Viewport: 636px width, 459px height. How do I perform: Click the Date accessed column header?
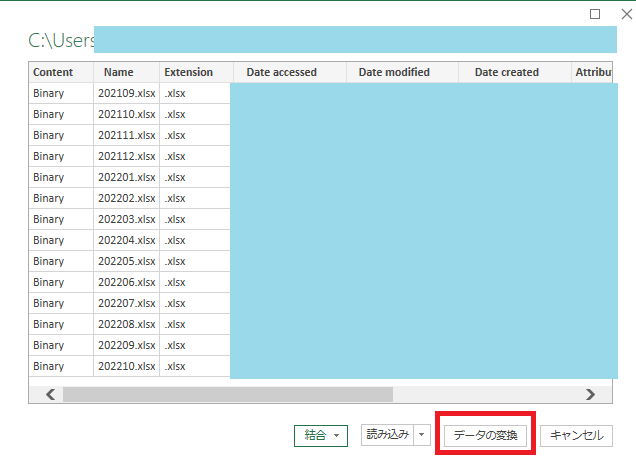point(290,72)
